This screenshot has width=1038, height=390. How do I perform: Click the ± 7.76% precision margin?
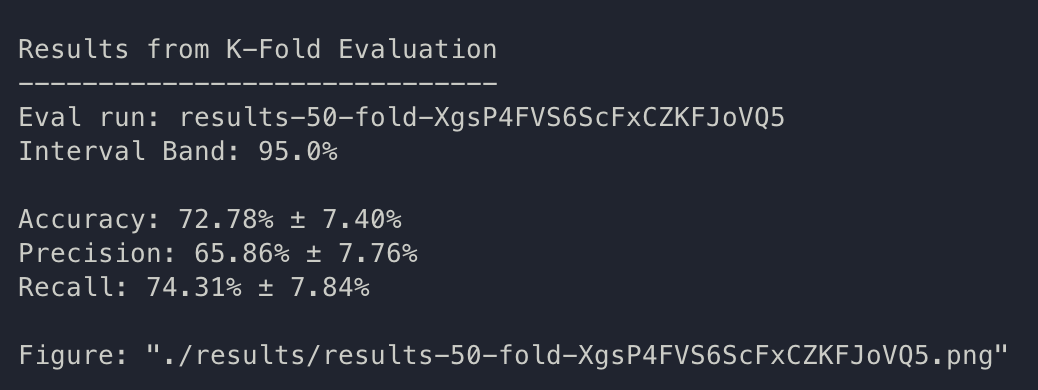[x=362, y=254]
